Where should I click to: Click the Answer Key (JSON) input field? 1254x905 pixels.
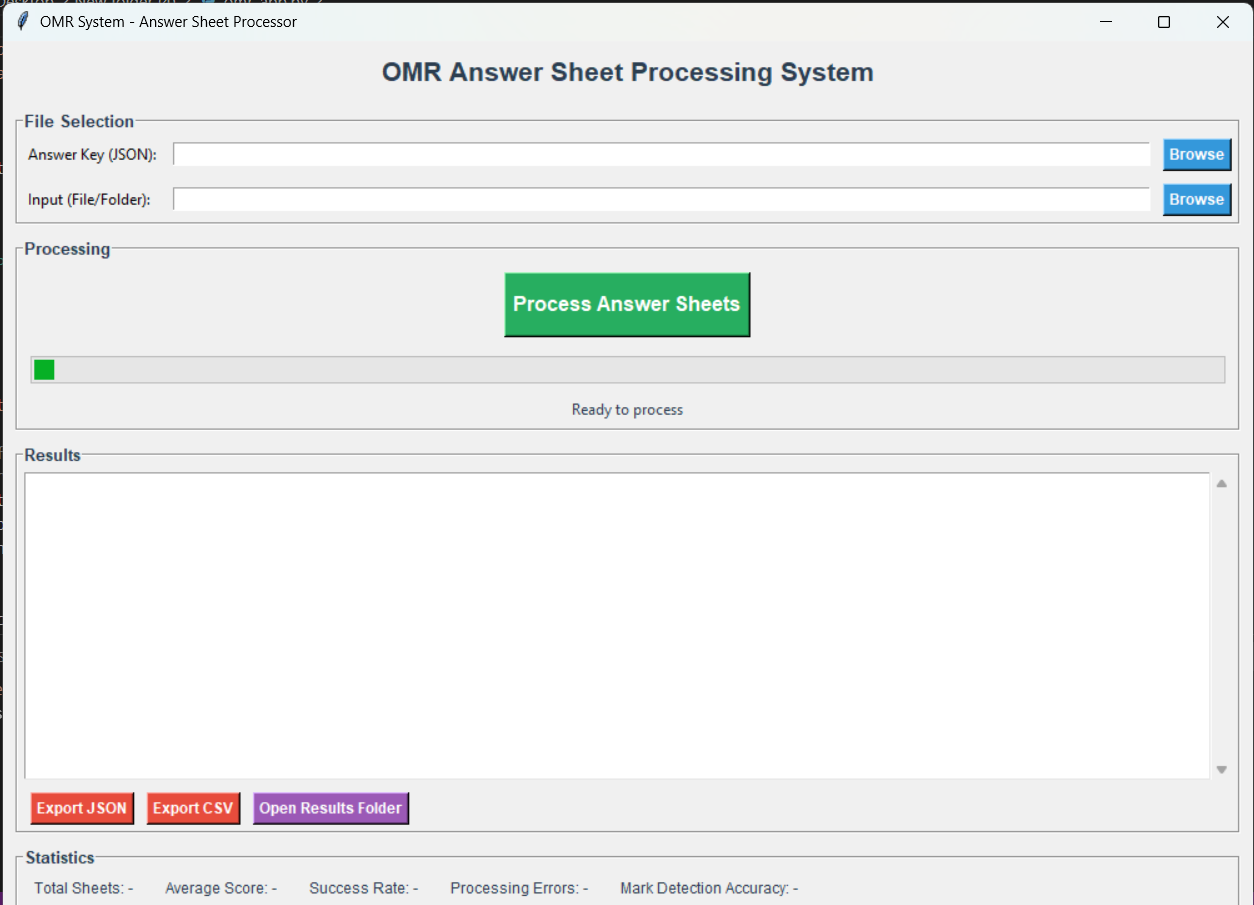point(662,154)
